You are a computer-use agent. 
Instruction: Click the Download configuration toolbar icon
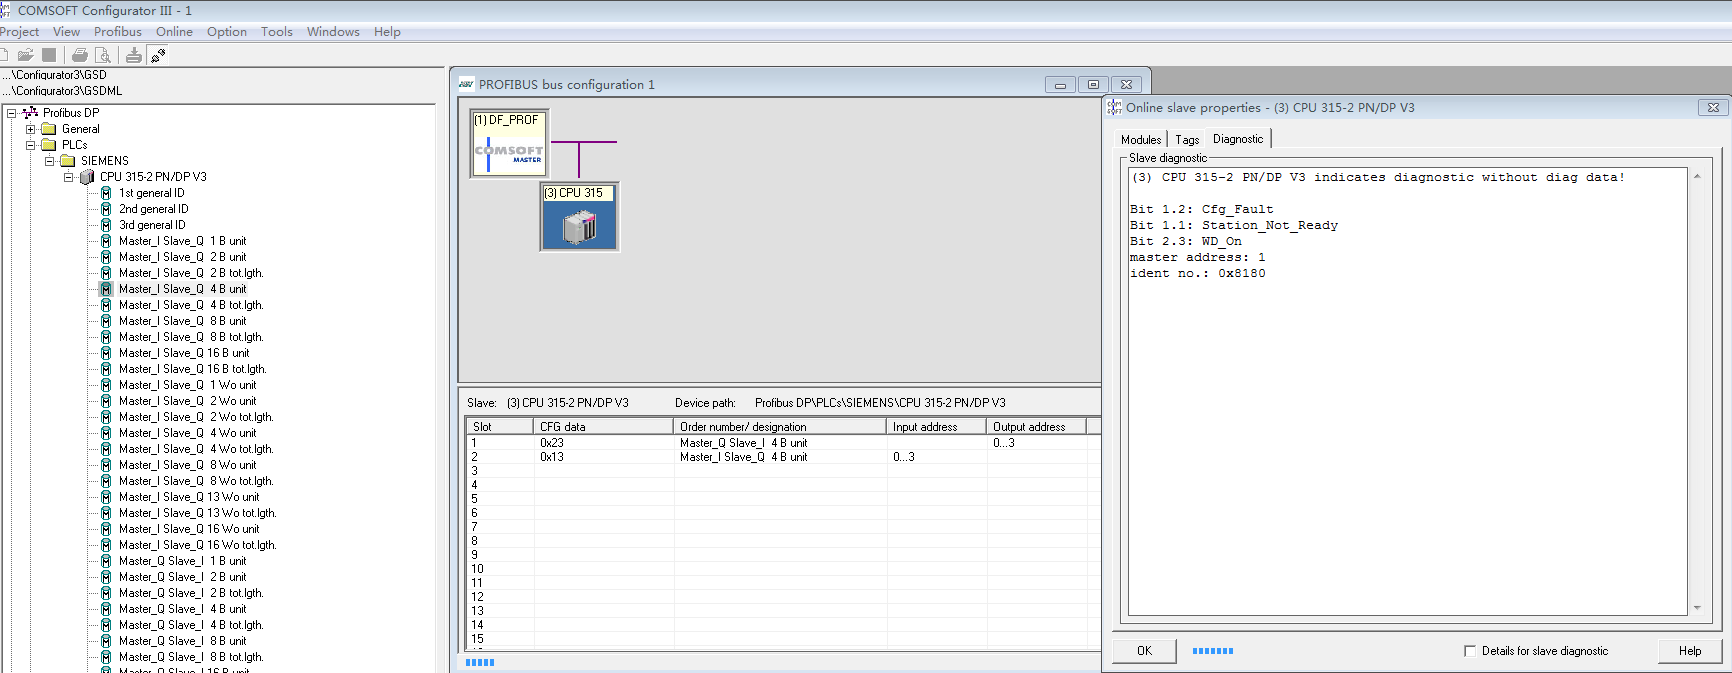133,55
